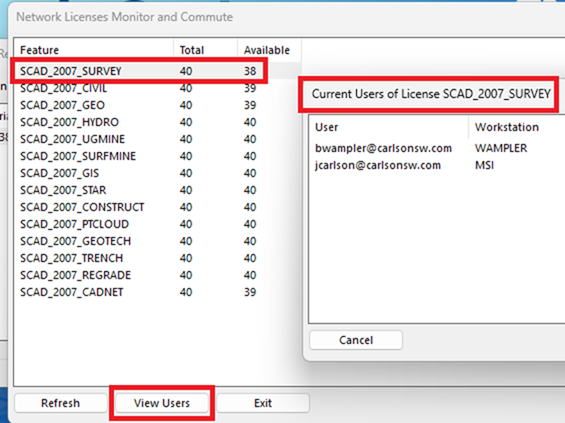Click the Current Users of License popup title
Screen dimensions: 565x423
tap(431, 94)
